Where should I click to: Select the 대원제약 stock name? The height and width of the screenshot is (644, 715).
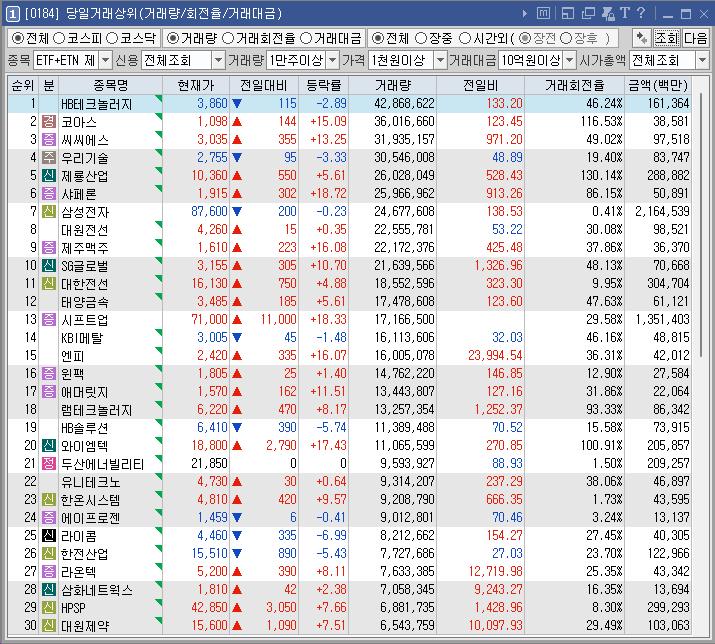pos(85,626)
